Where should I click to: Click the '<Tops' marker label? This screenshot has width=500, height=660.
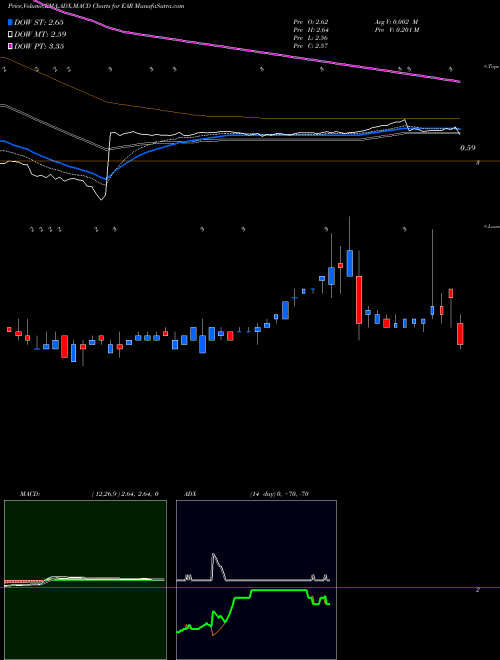[x=491, y=66]
